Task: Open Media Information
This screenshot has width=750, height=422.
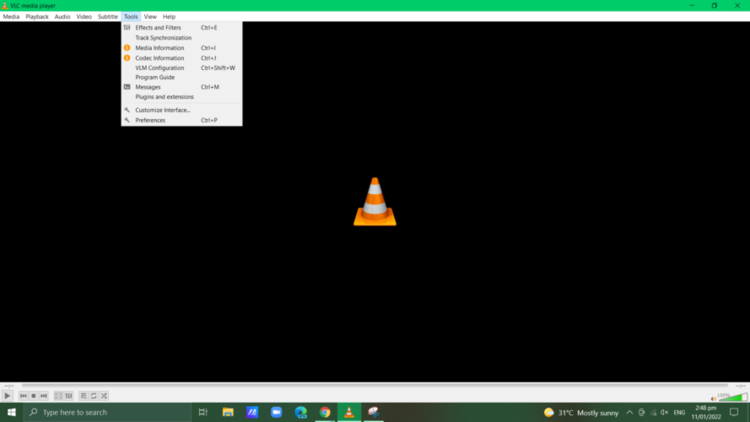Action: (182, 48)
